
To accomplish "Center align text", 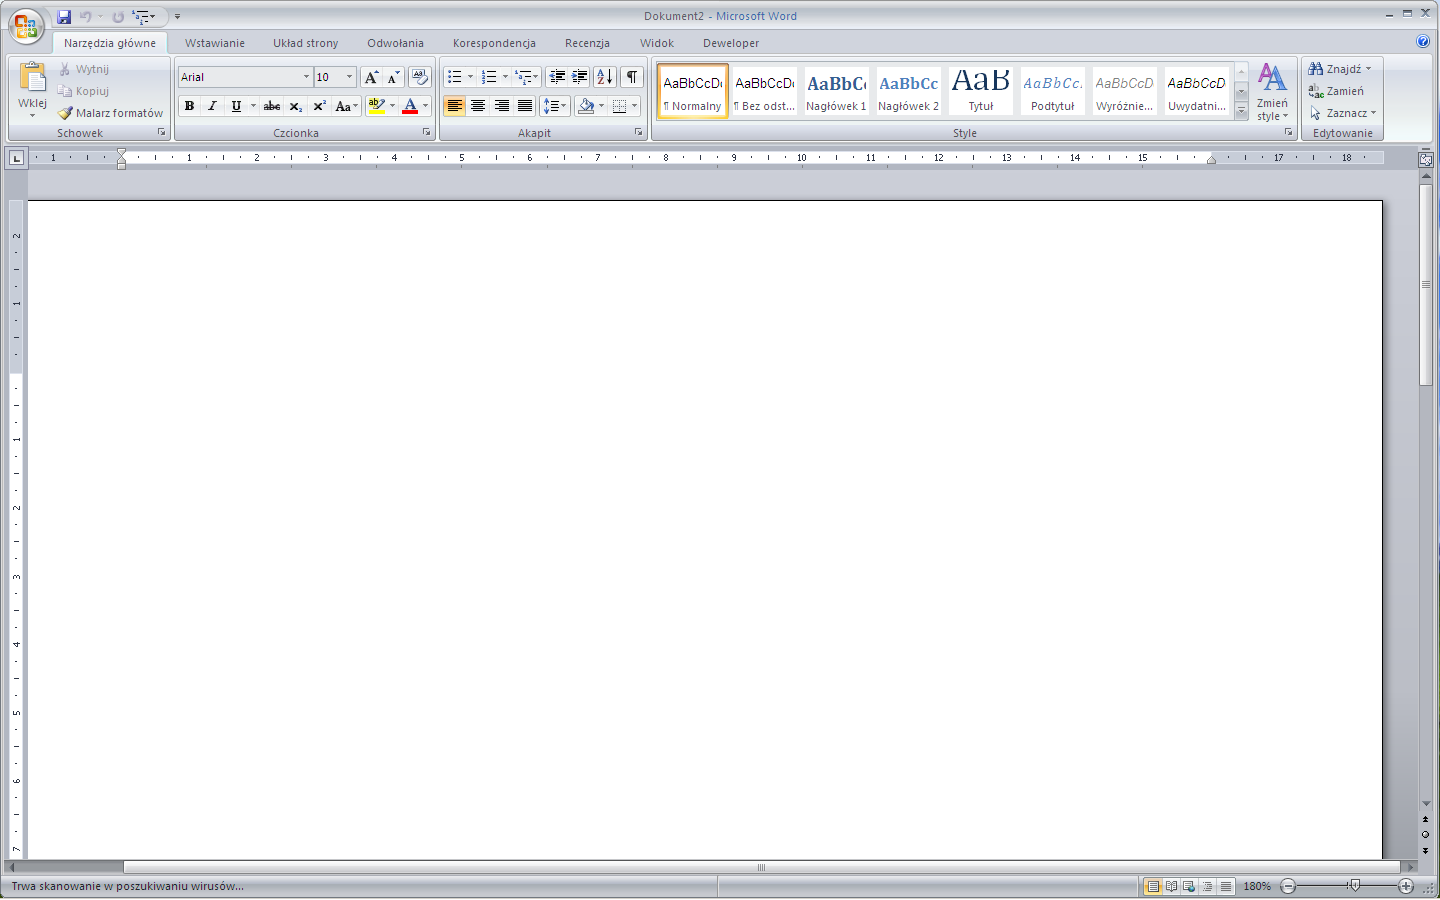I will pyautogui.click(x=478, y=106).
